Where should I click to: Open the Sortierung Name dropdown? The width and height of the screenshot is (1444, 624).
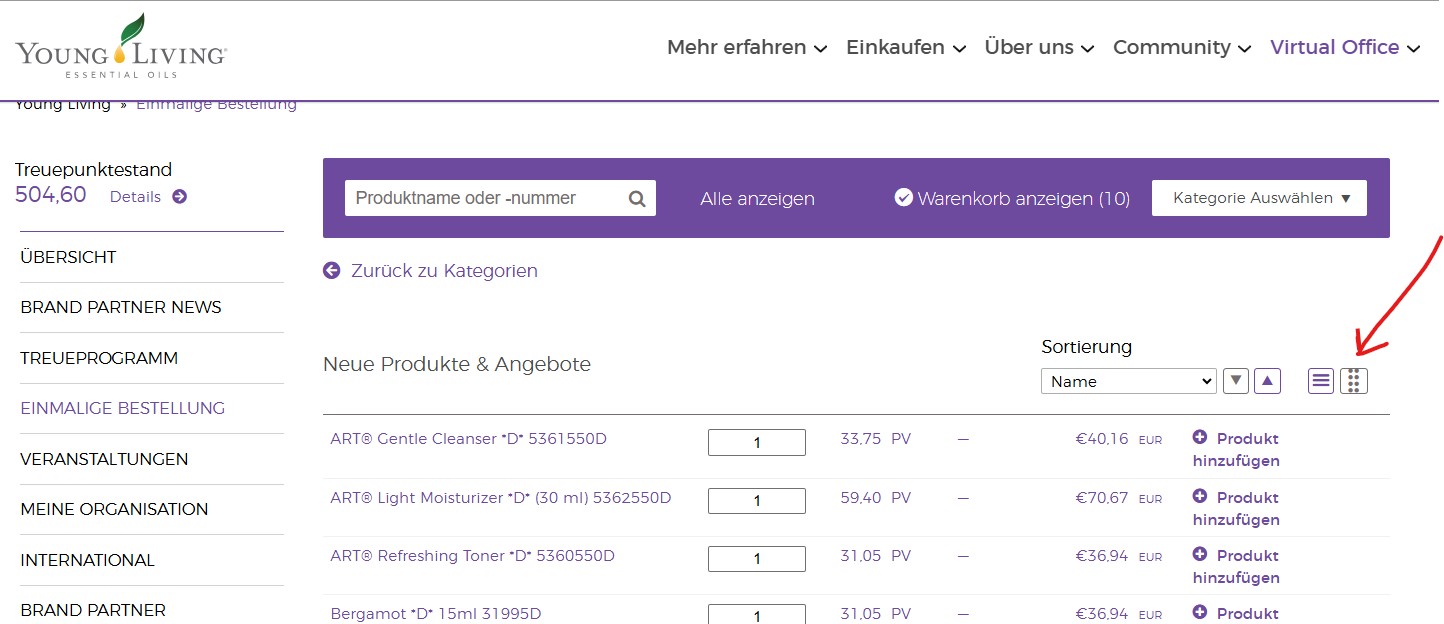1128,381
